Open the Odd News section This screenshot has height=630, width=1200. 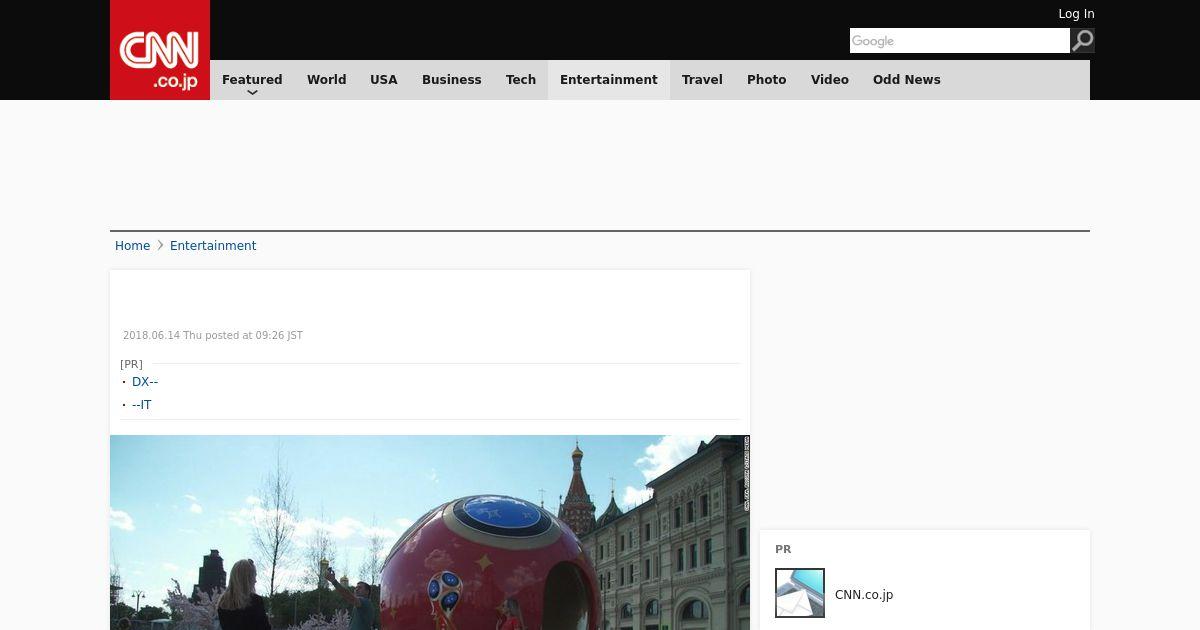907,80
